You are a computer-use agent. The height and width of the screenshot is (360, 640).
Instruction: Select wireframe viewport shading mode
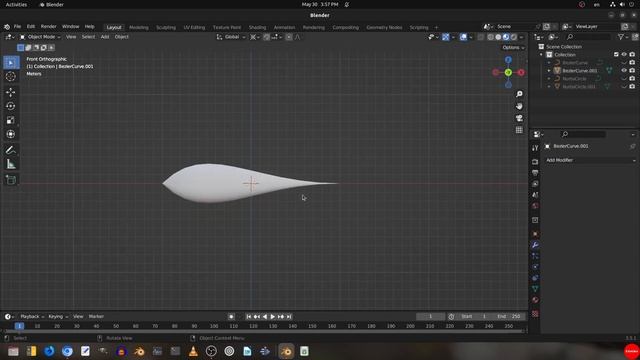coord(491,37)
